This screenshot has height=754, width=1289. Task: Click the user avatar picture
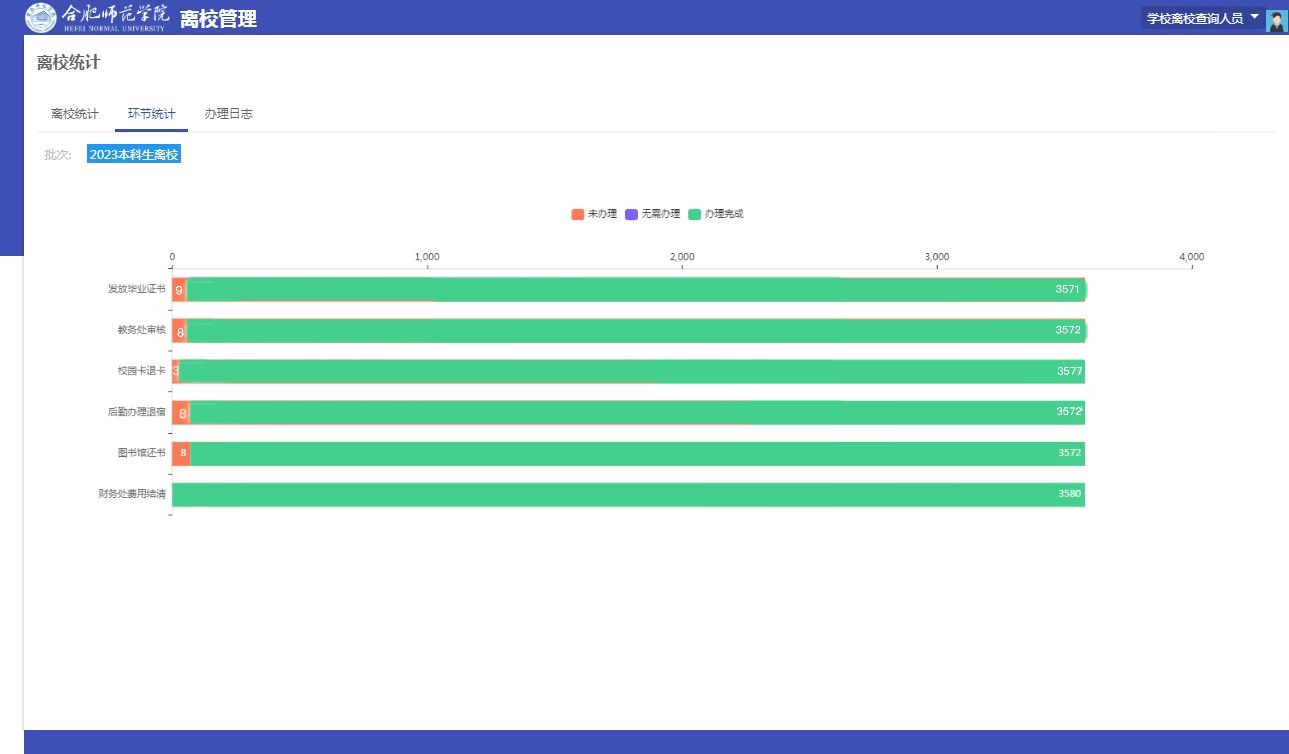click(1276, 20)
